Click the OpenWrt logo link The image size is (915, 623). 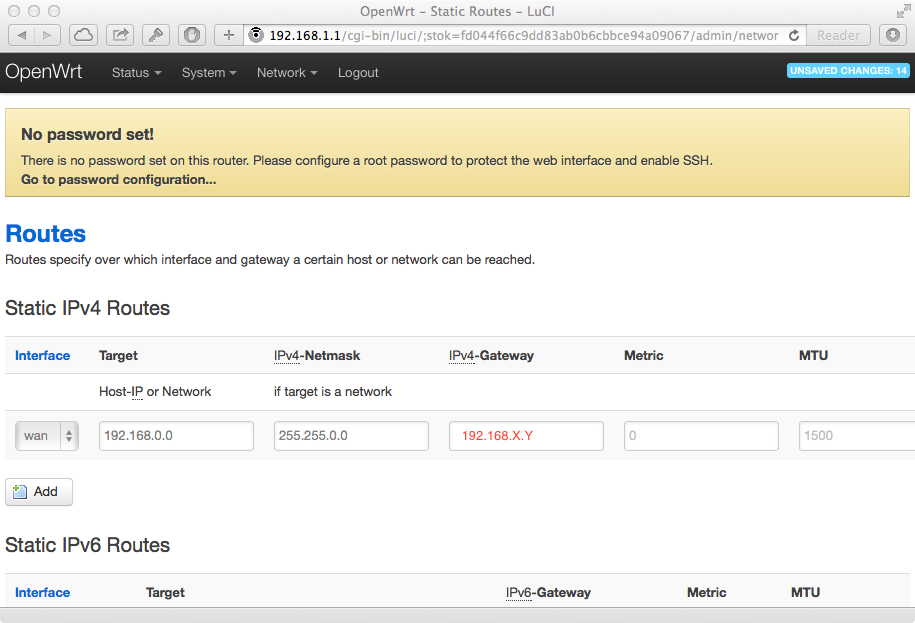[44, 72]
